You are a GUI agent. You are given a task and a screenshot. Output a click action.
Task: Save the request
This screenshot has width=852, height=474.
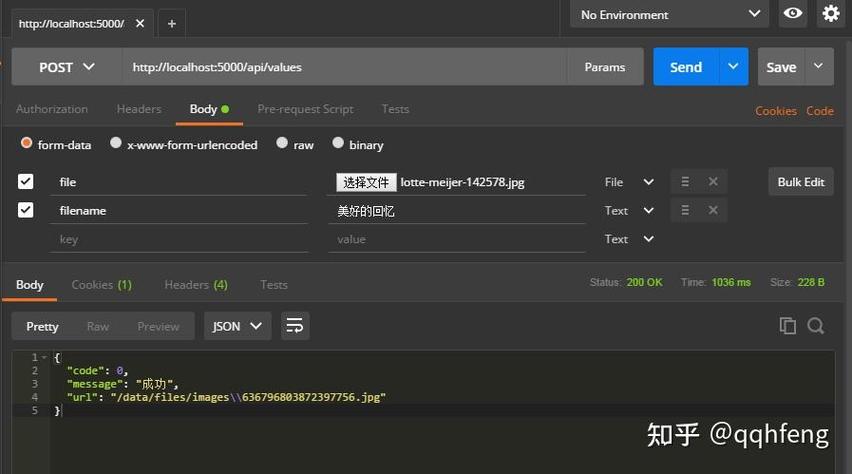pos(781,67)
